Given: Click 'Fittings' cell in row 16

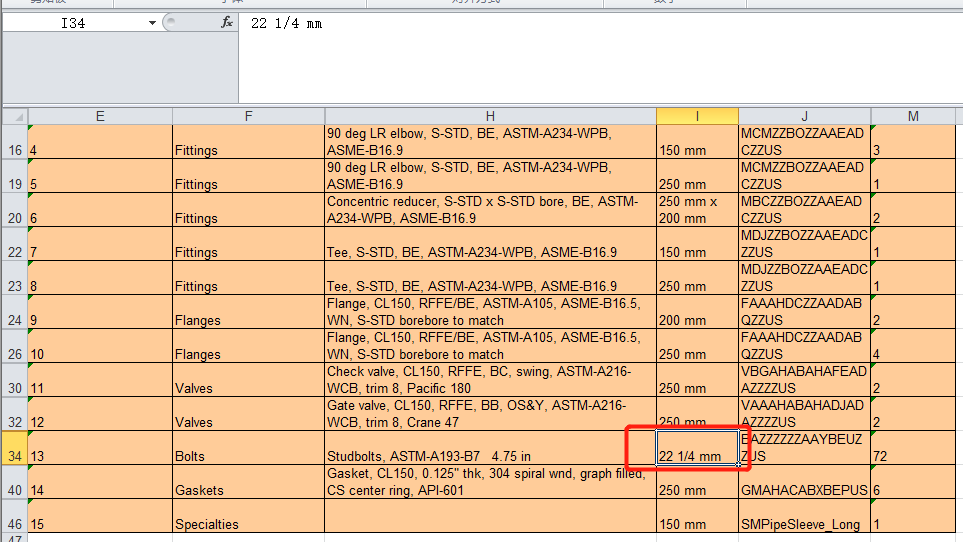Looking at the screenshot, I should pyautogui.click(x=249, y=142).
